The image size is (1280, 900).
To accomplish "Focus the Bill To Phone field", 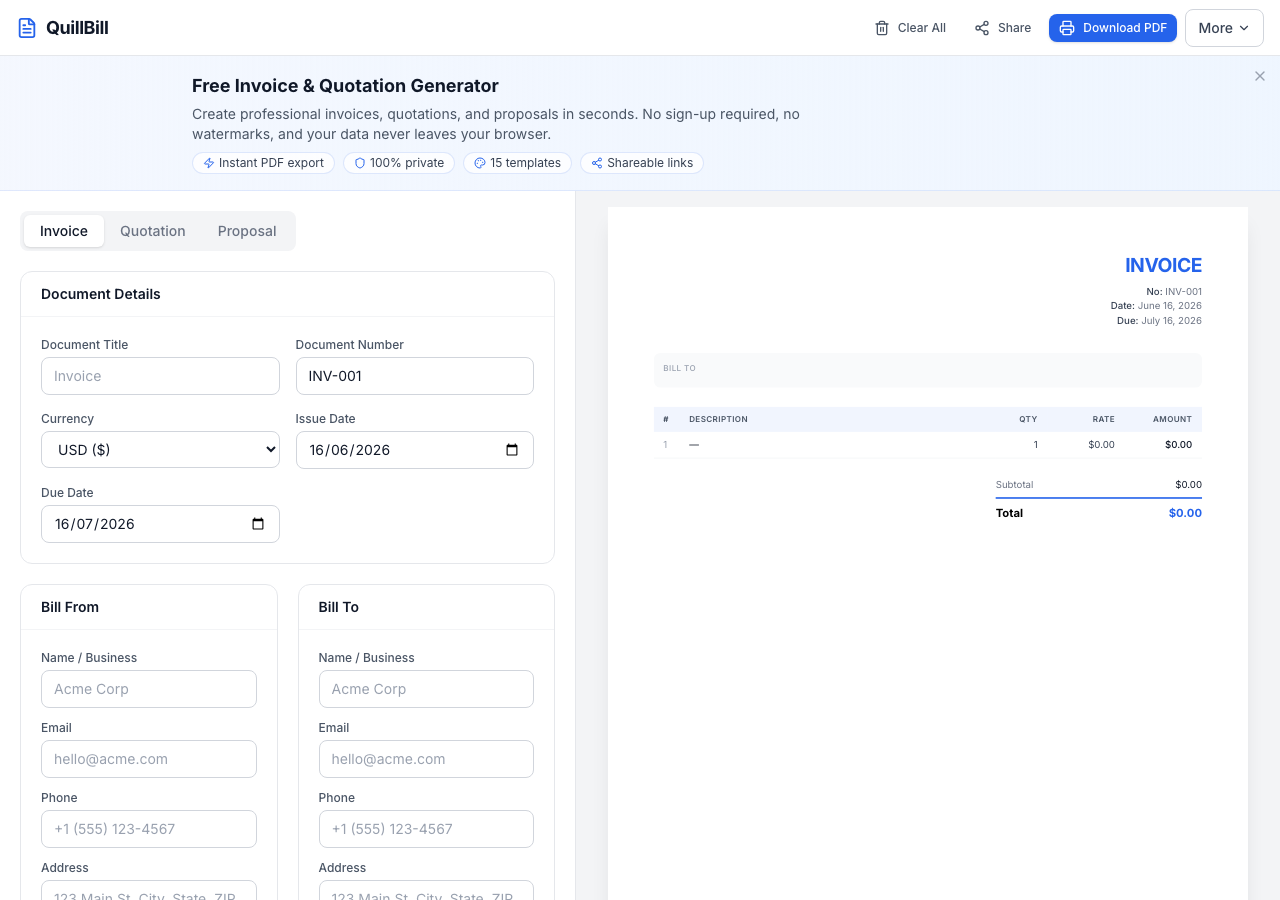I will (426, 829).
